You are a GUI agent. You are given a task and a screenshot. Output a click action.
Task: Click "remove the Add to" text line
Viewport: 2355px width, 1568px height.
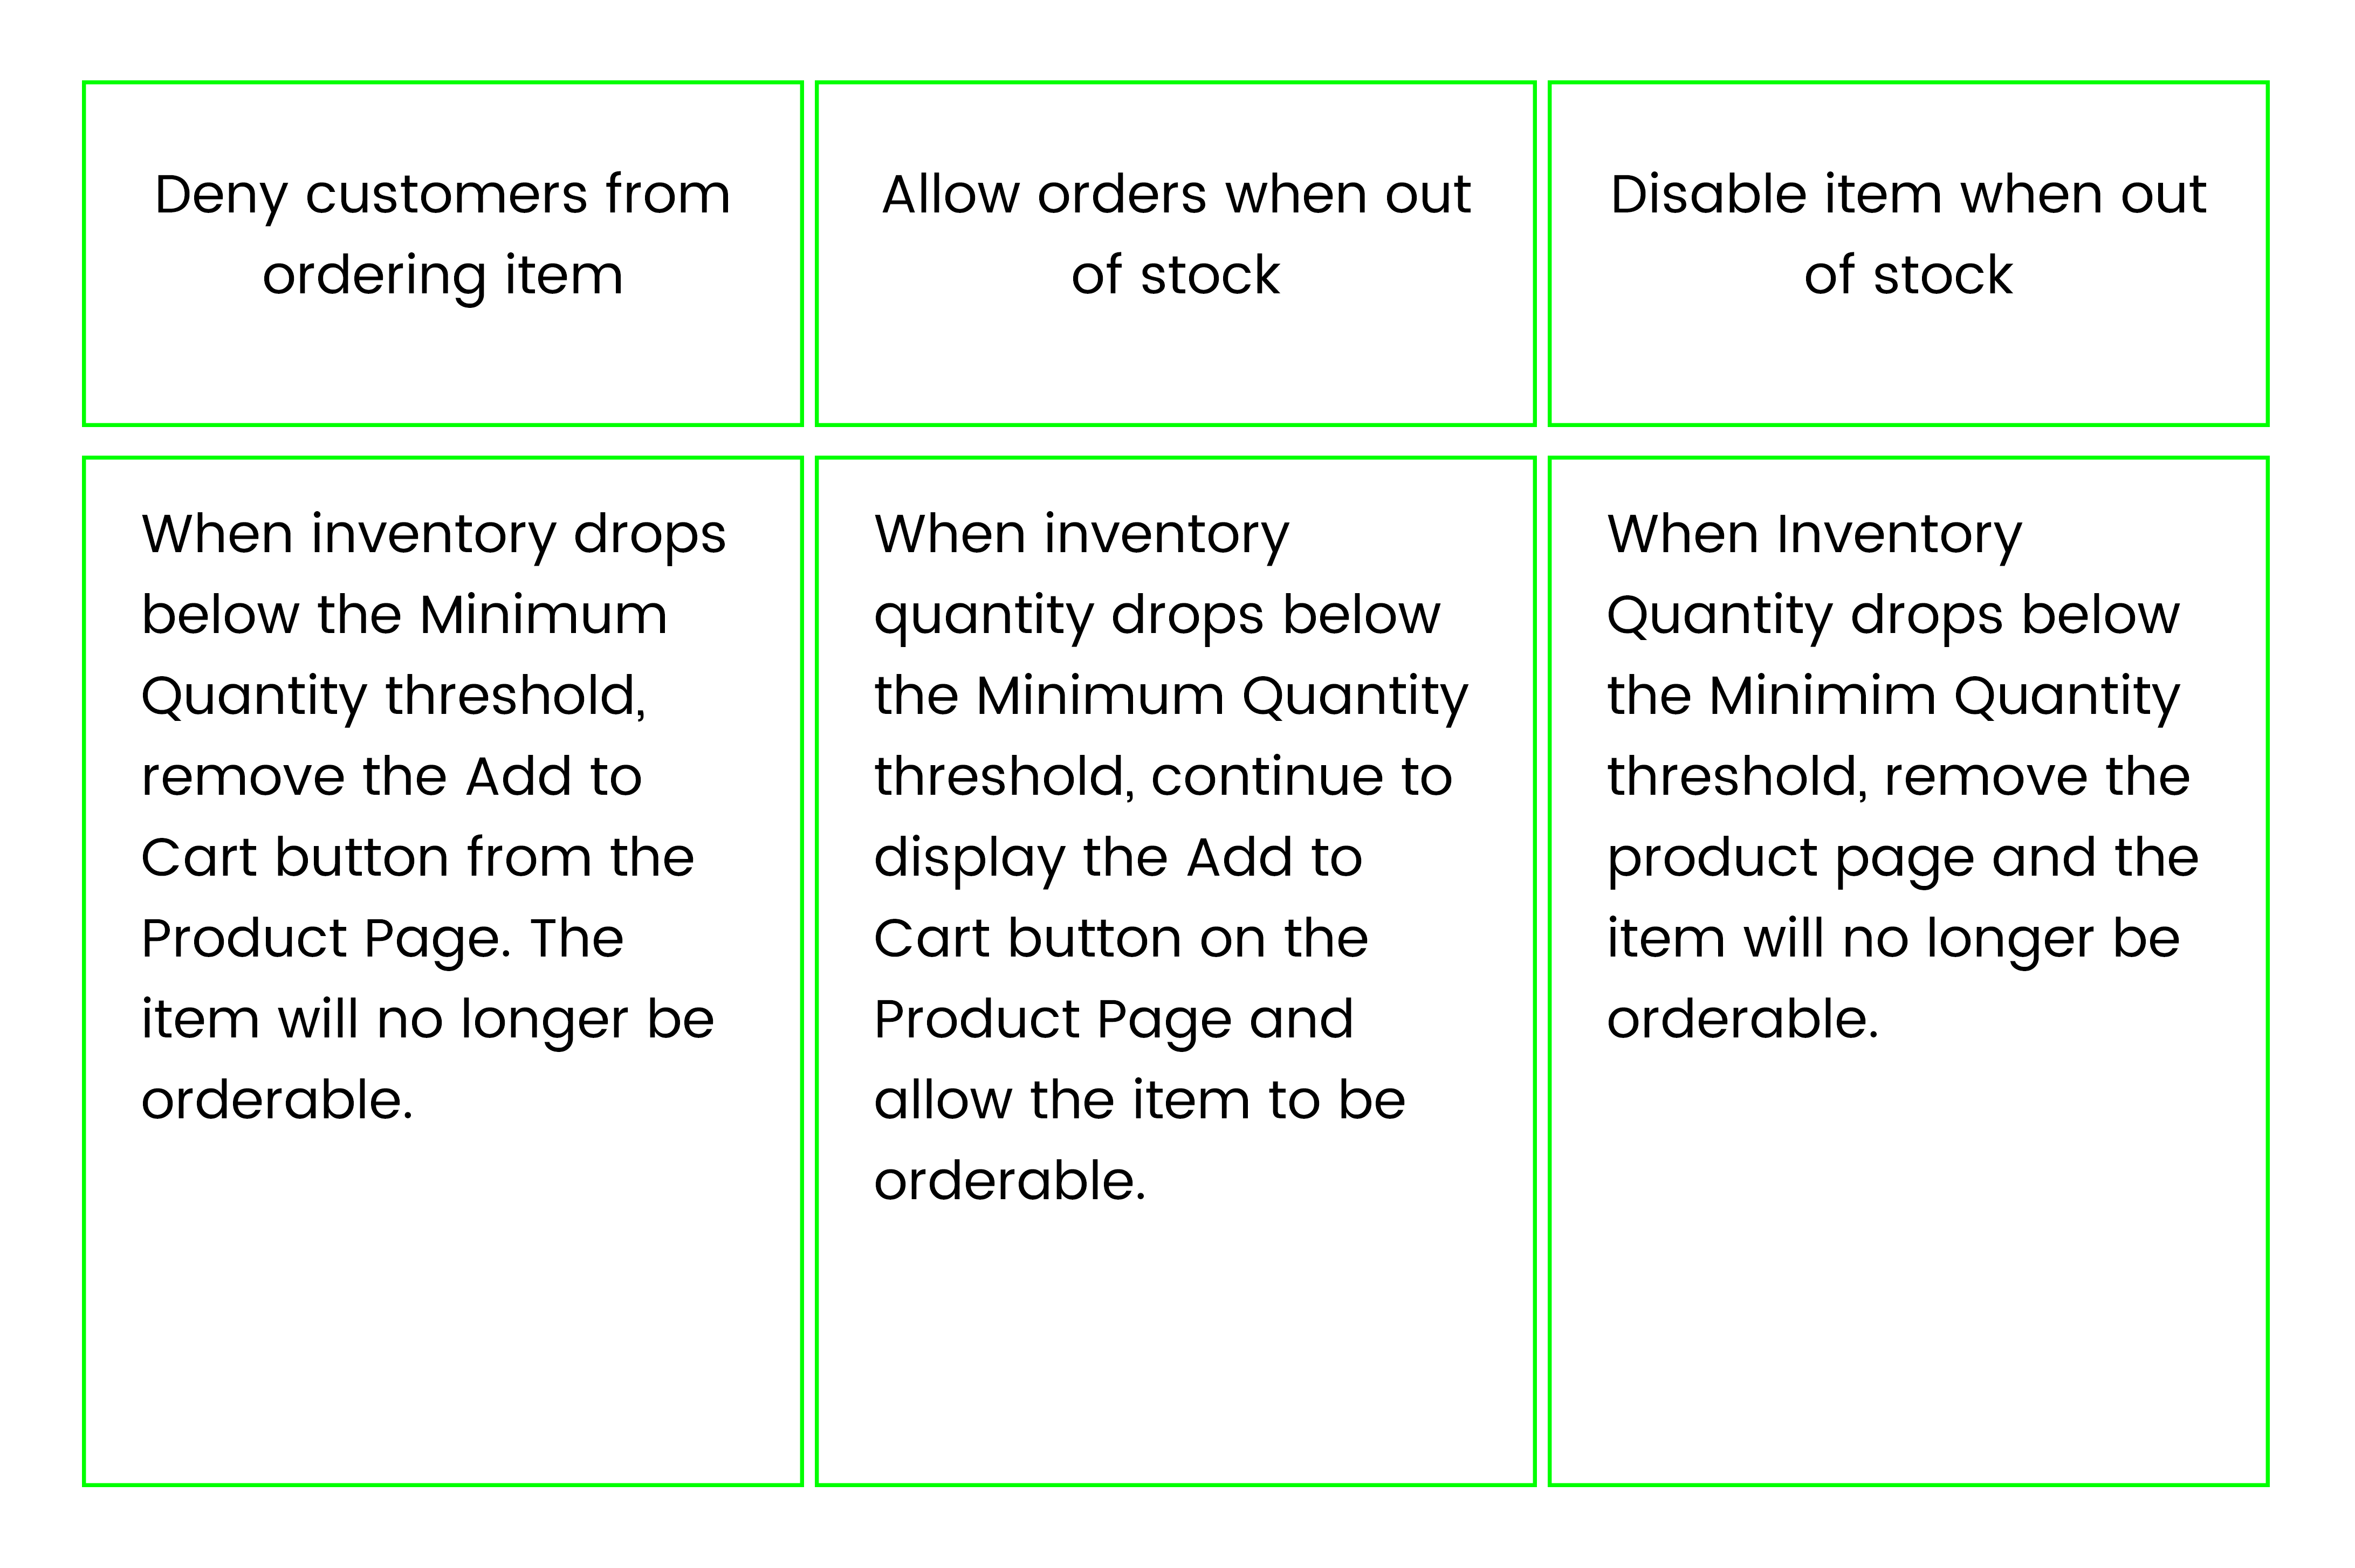pos(391,776)
